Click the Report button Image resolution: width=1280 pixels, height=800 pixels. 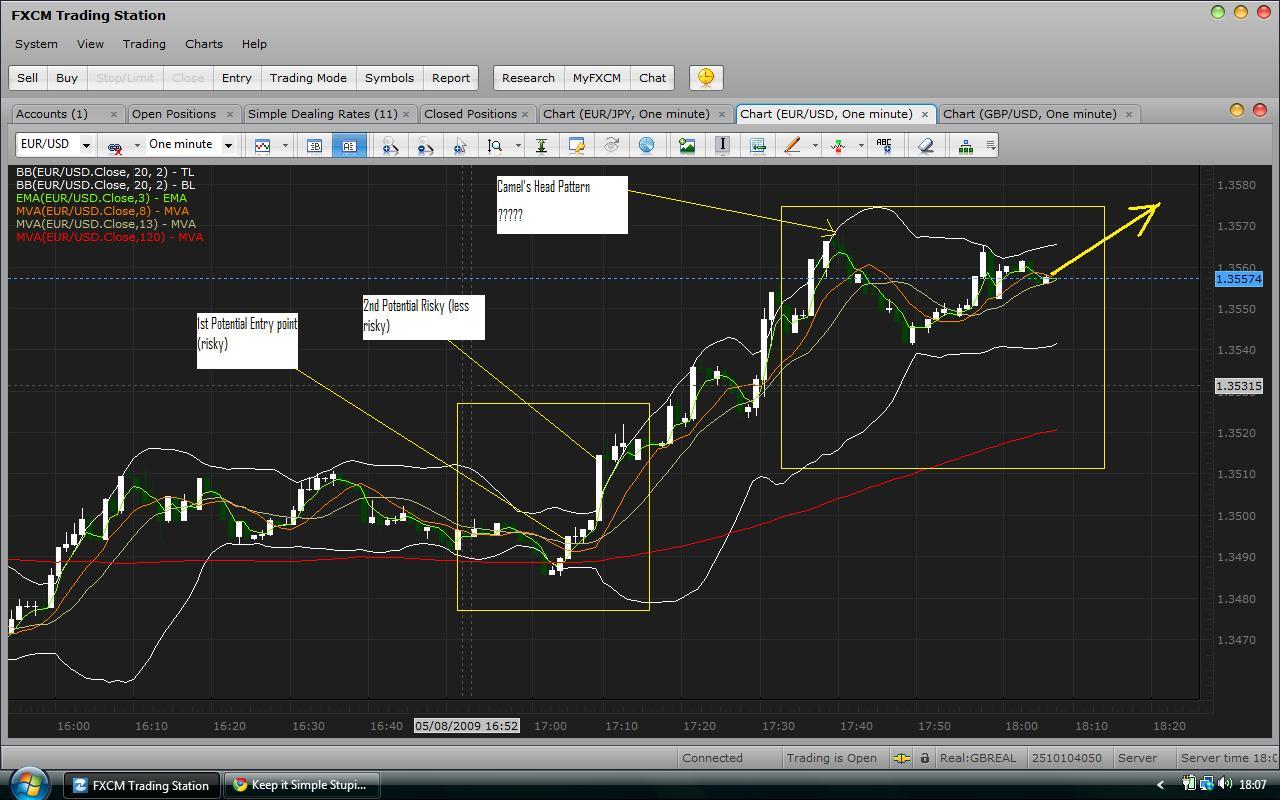pyautogui.click(x=451, y=78)
